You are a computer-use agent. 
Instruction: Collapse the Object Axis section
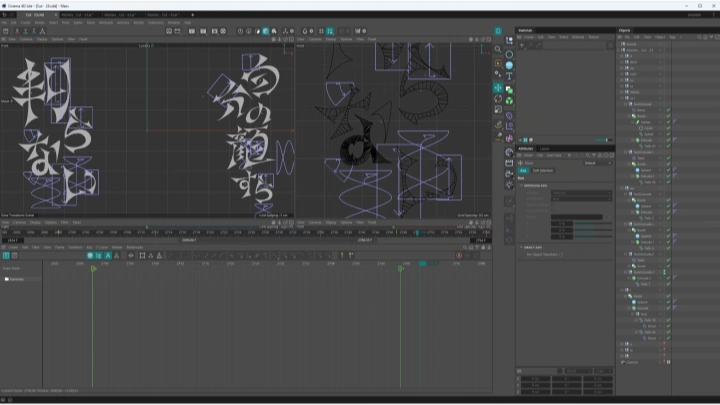[x=521, y=248]
